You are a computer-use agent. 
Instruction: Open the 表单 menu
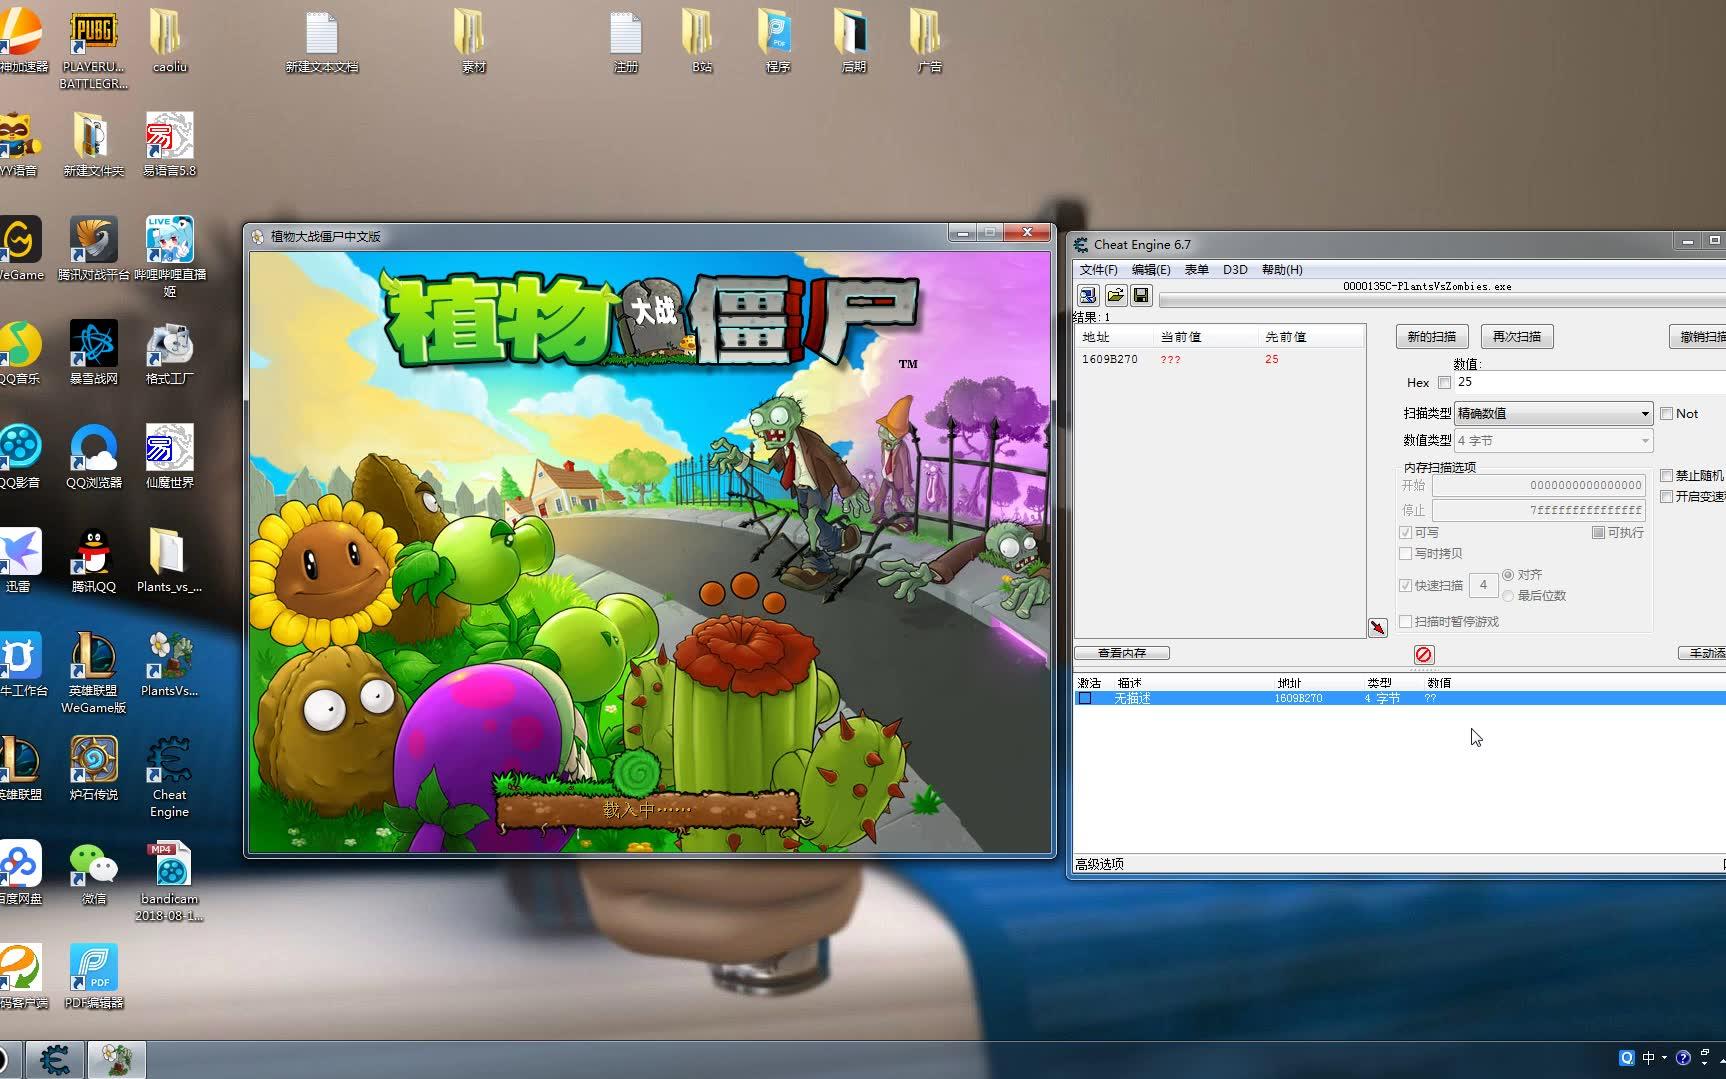point(1196,269)
